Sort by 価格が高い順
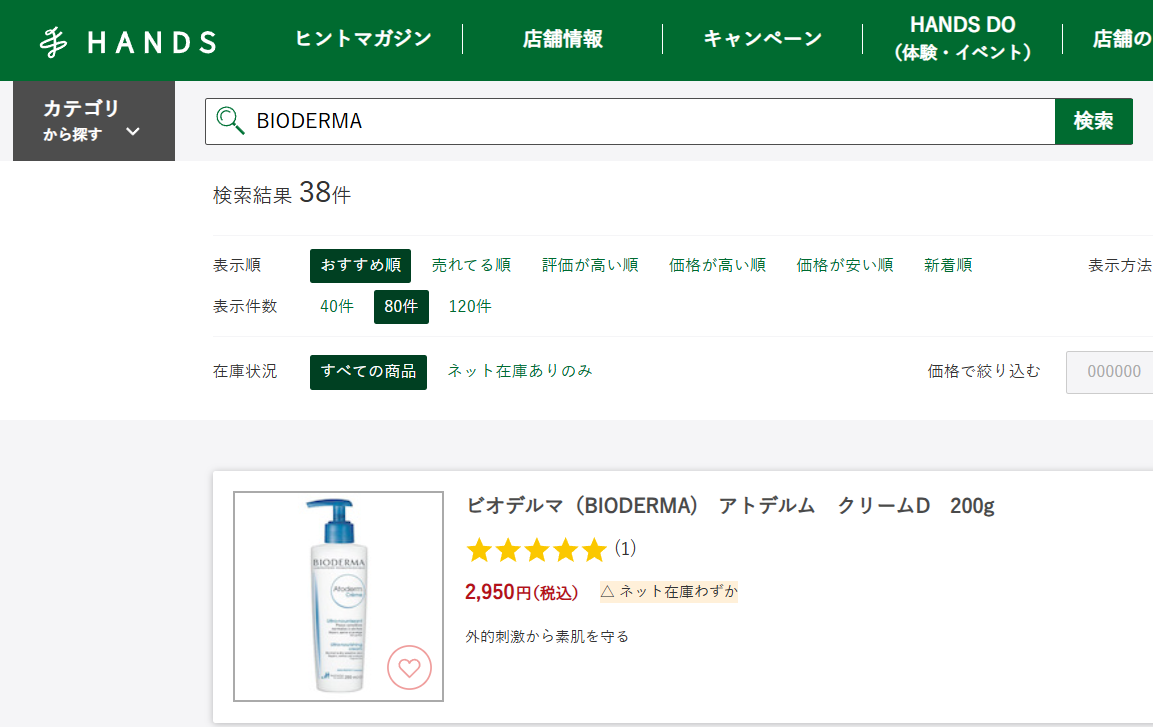 (718, 265)
